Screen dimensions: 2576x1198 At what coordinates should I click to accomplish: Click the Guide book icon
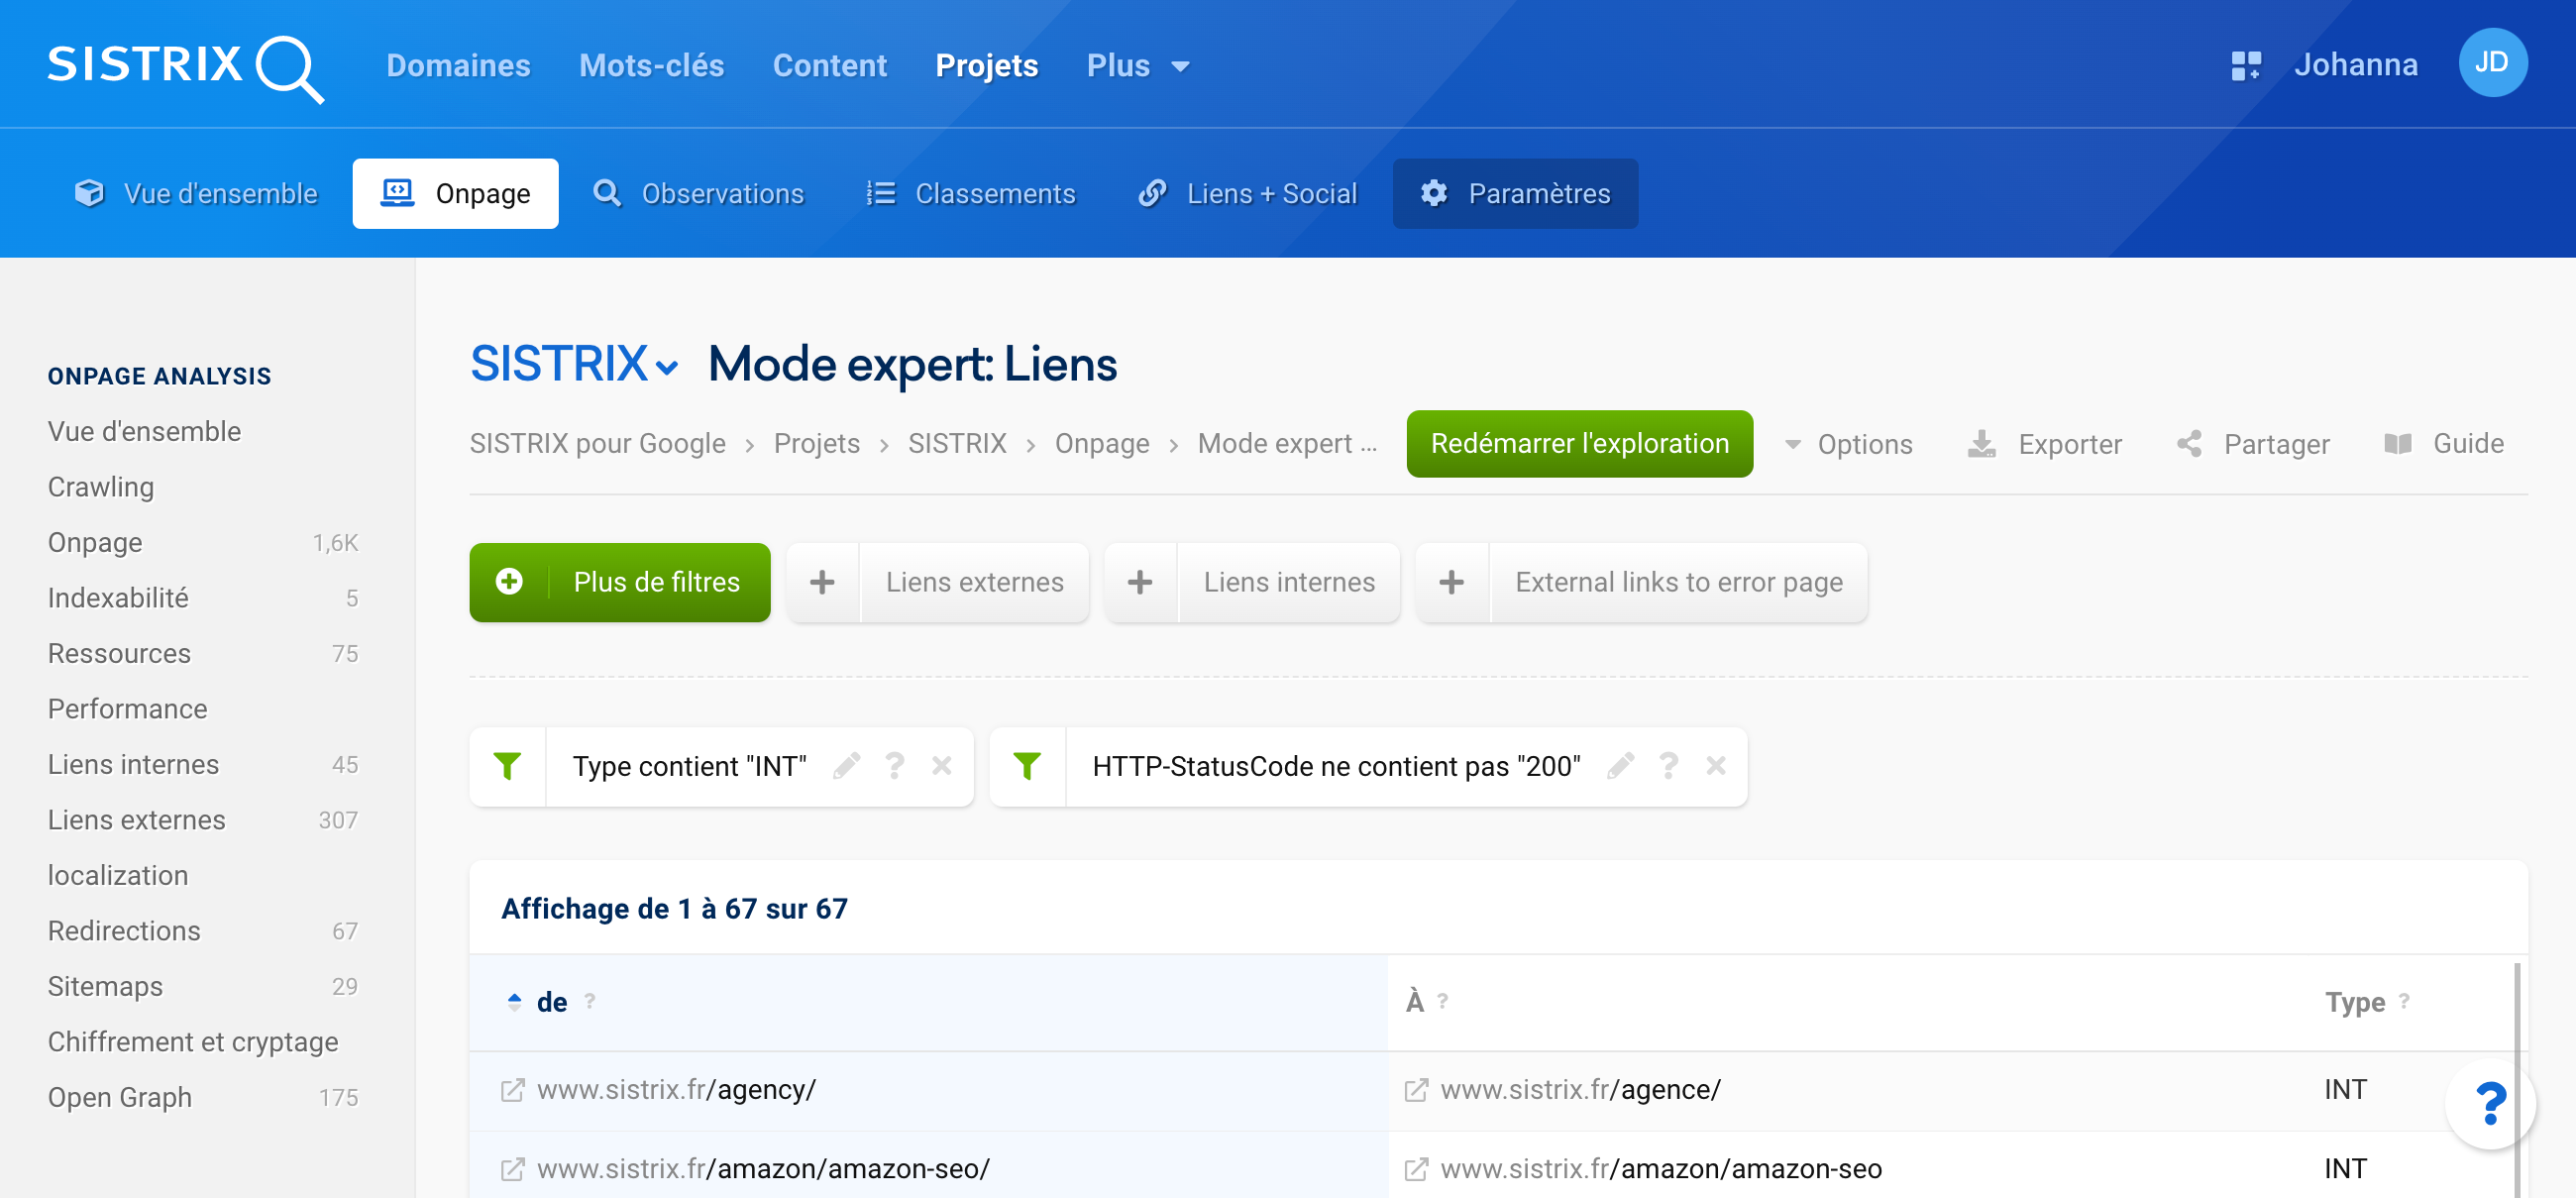(2397, 444)
